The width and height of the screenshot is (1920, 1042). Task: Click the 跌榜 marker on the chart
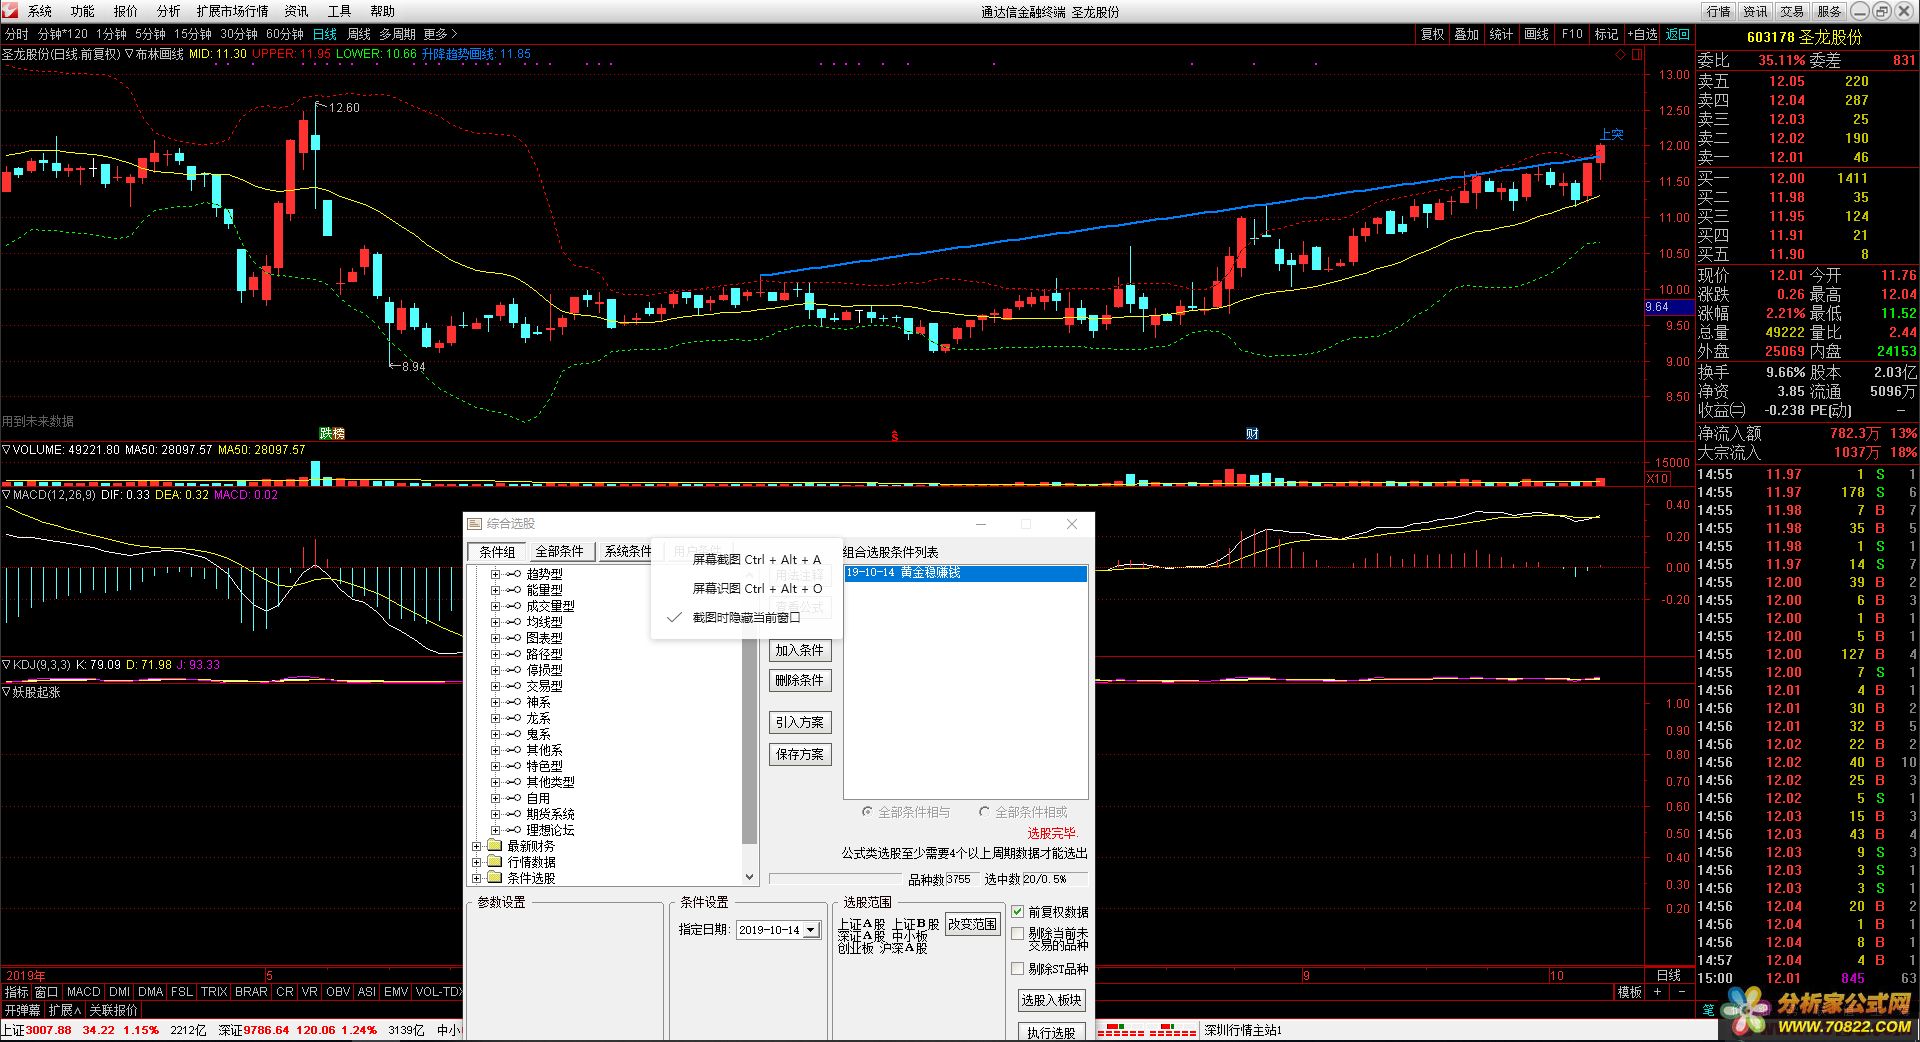(x=332, y=433)
